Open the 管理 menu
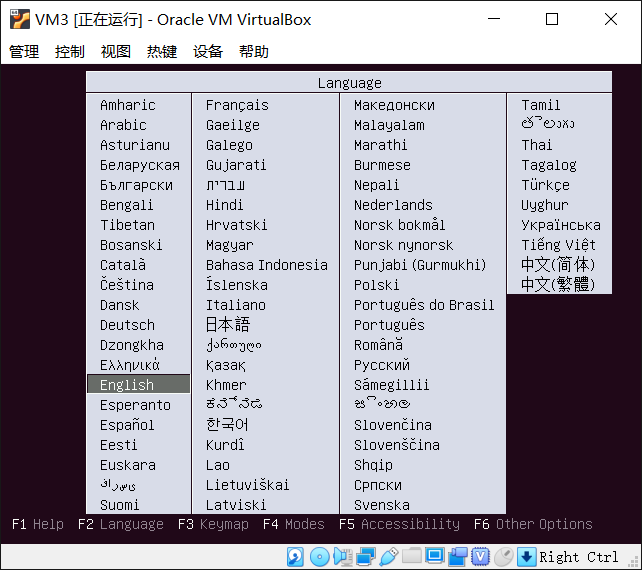Screen dimensions: 642x570 (x=24, y=52)
